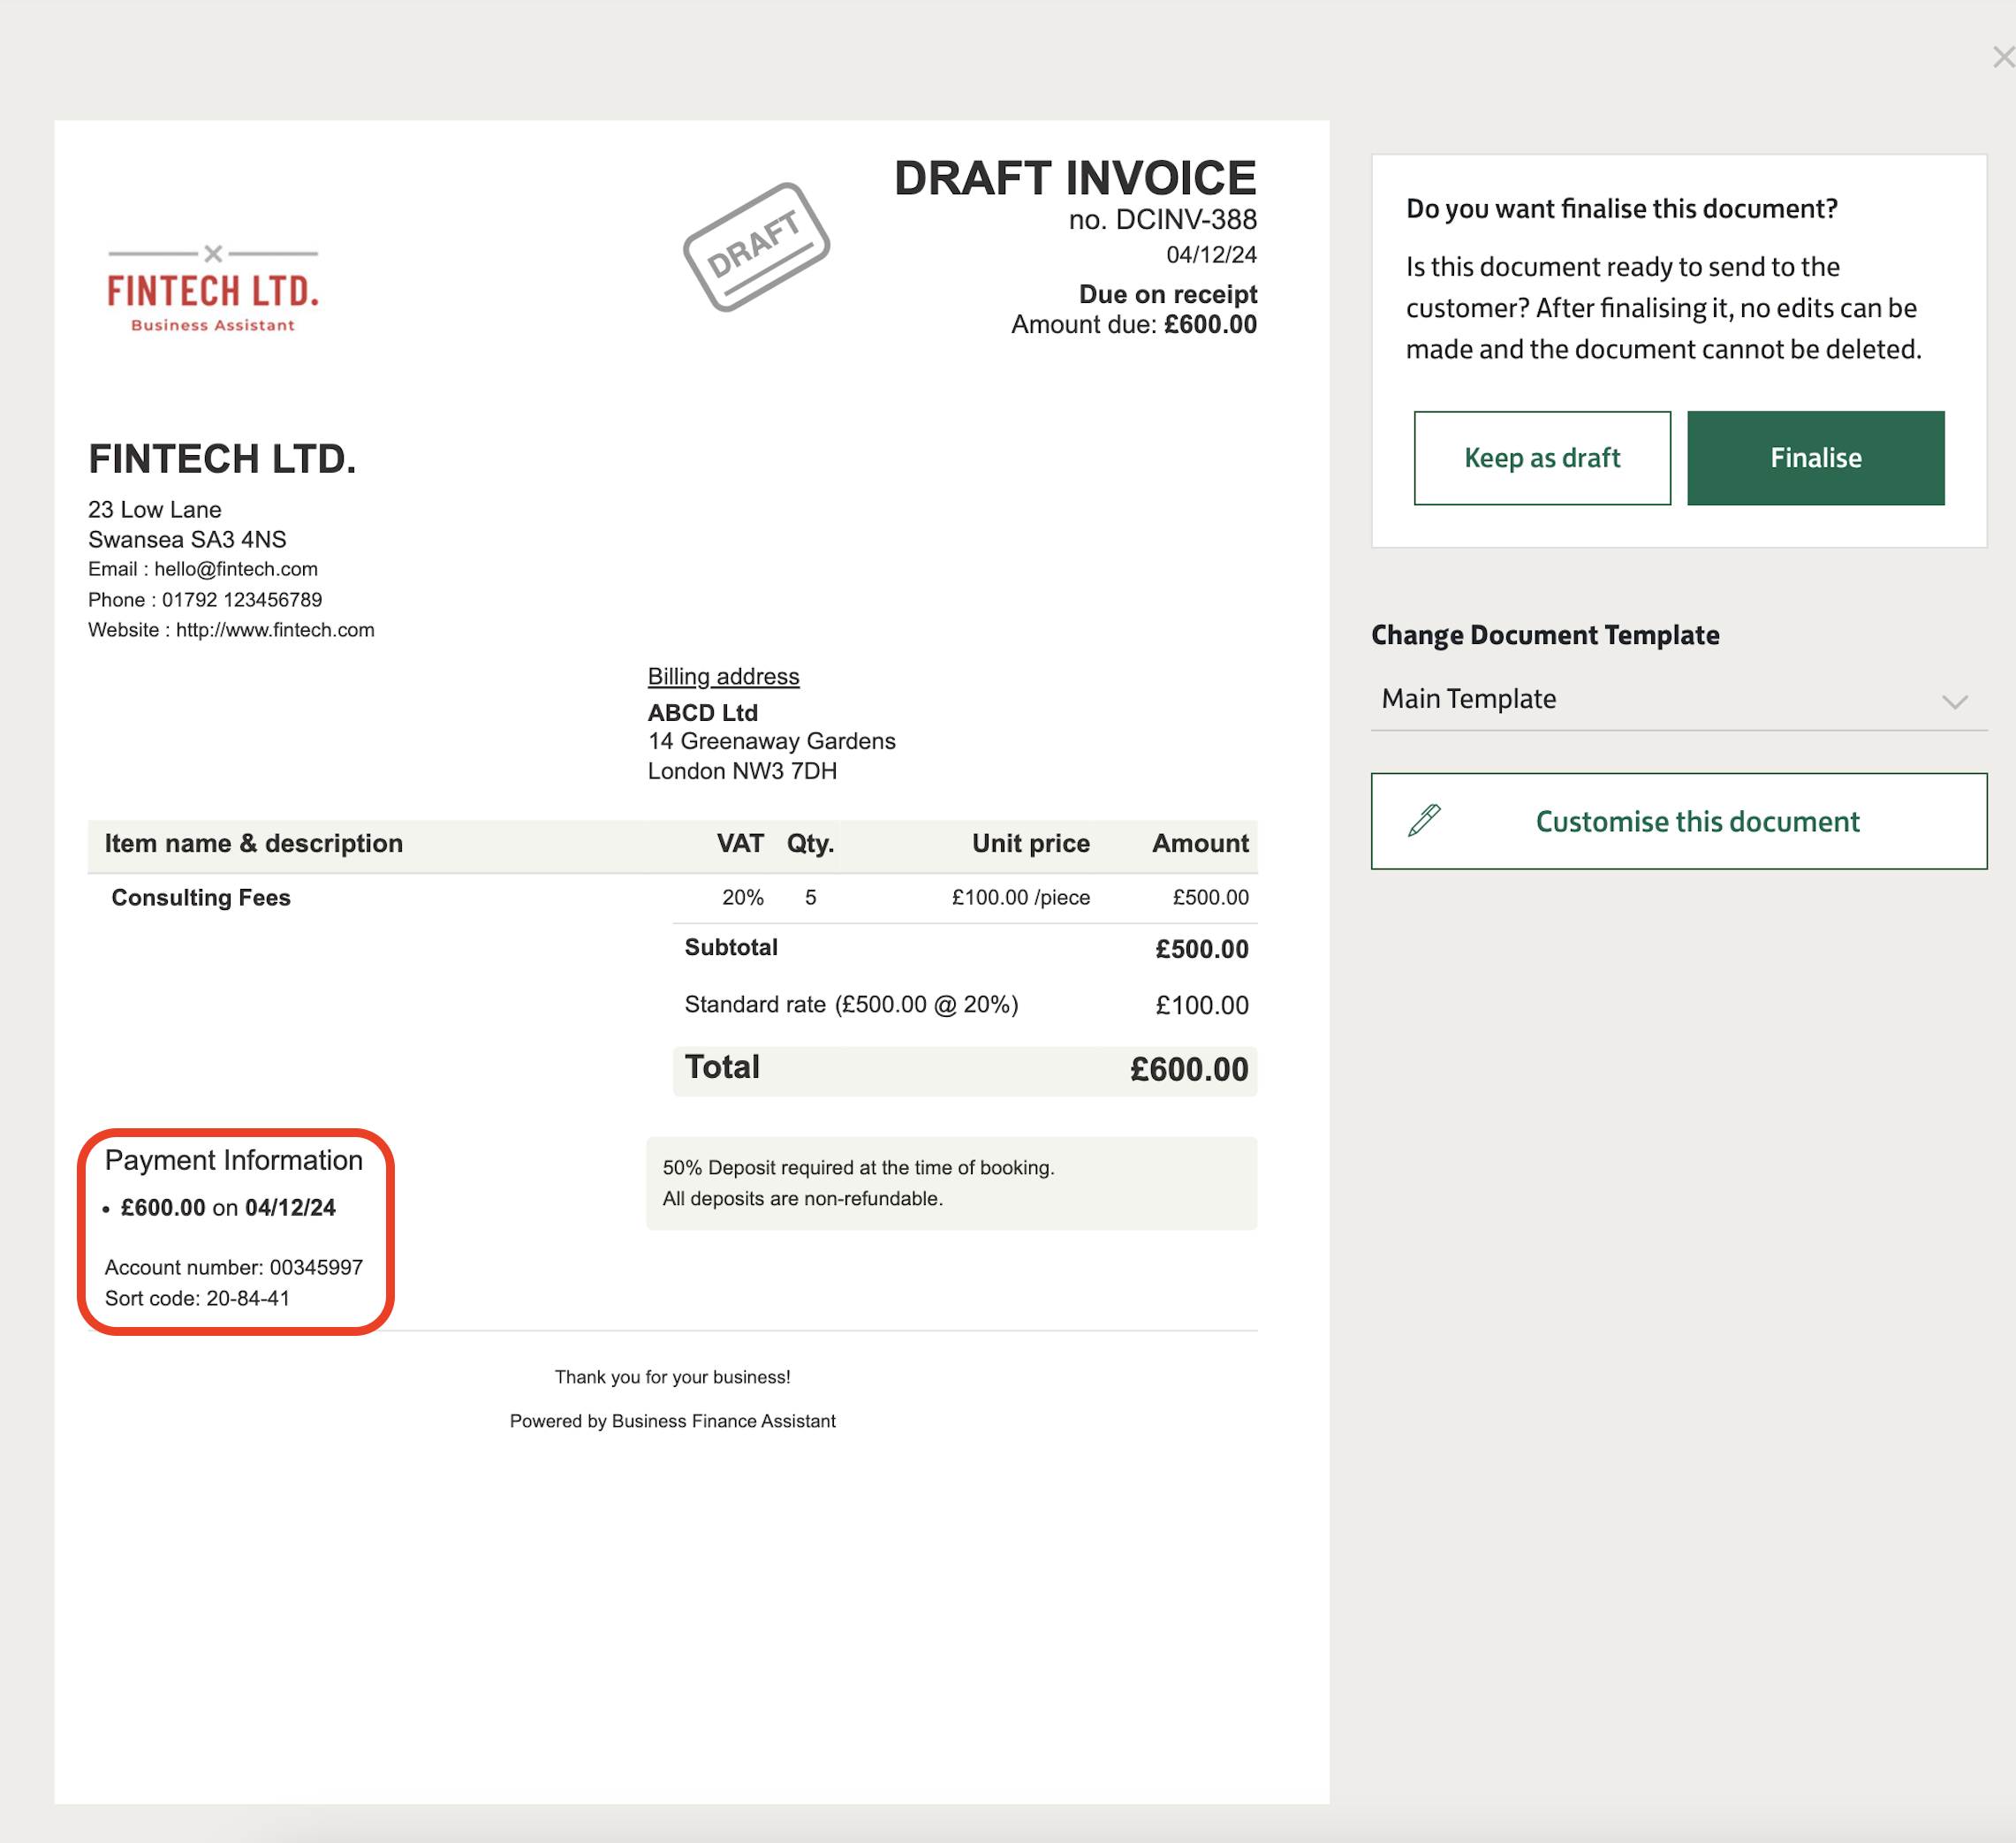Click the pencil icon beside Customise

coord(1424,821)
